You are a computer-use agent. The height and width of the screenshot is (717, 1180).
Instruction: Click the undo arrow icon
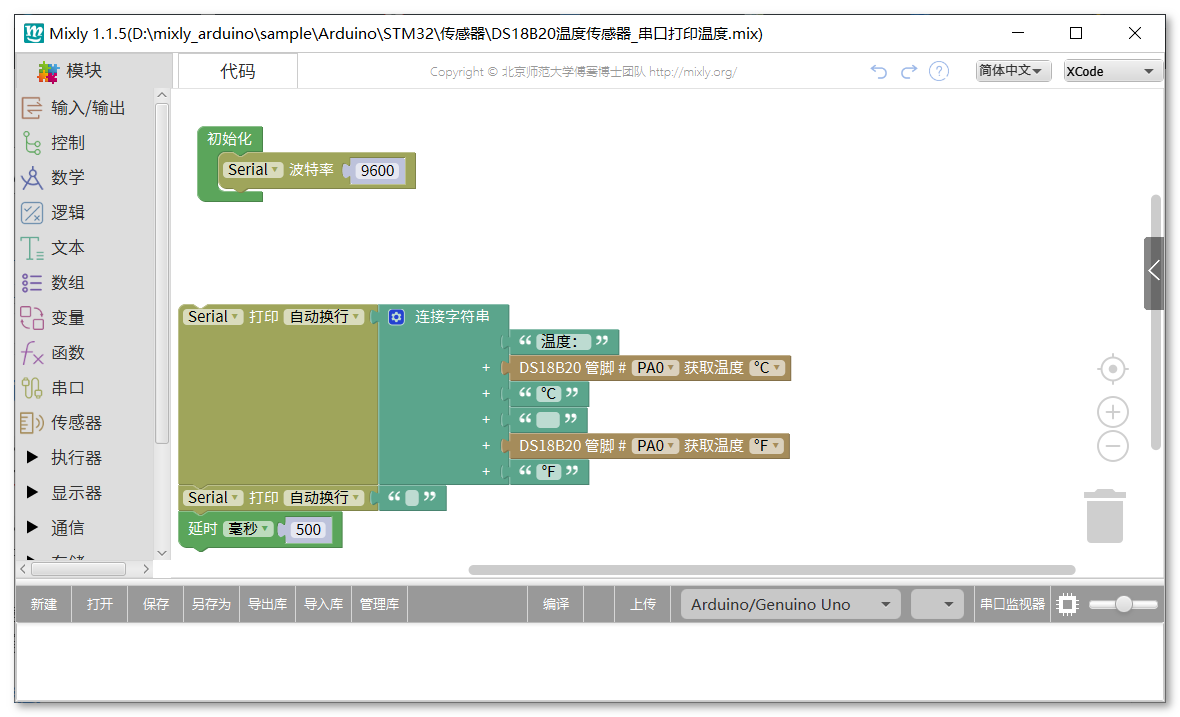tap(878, 71)
